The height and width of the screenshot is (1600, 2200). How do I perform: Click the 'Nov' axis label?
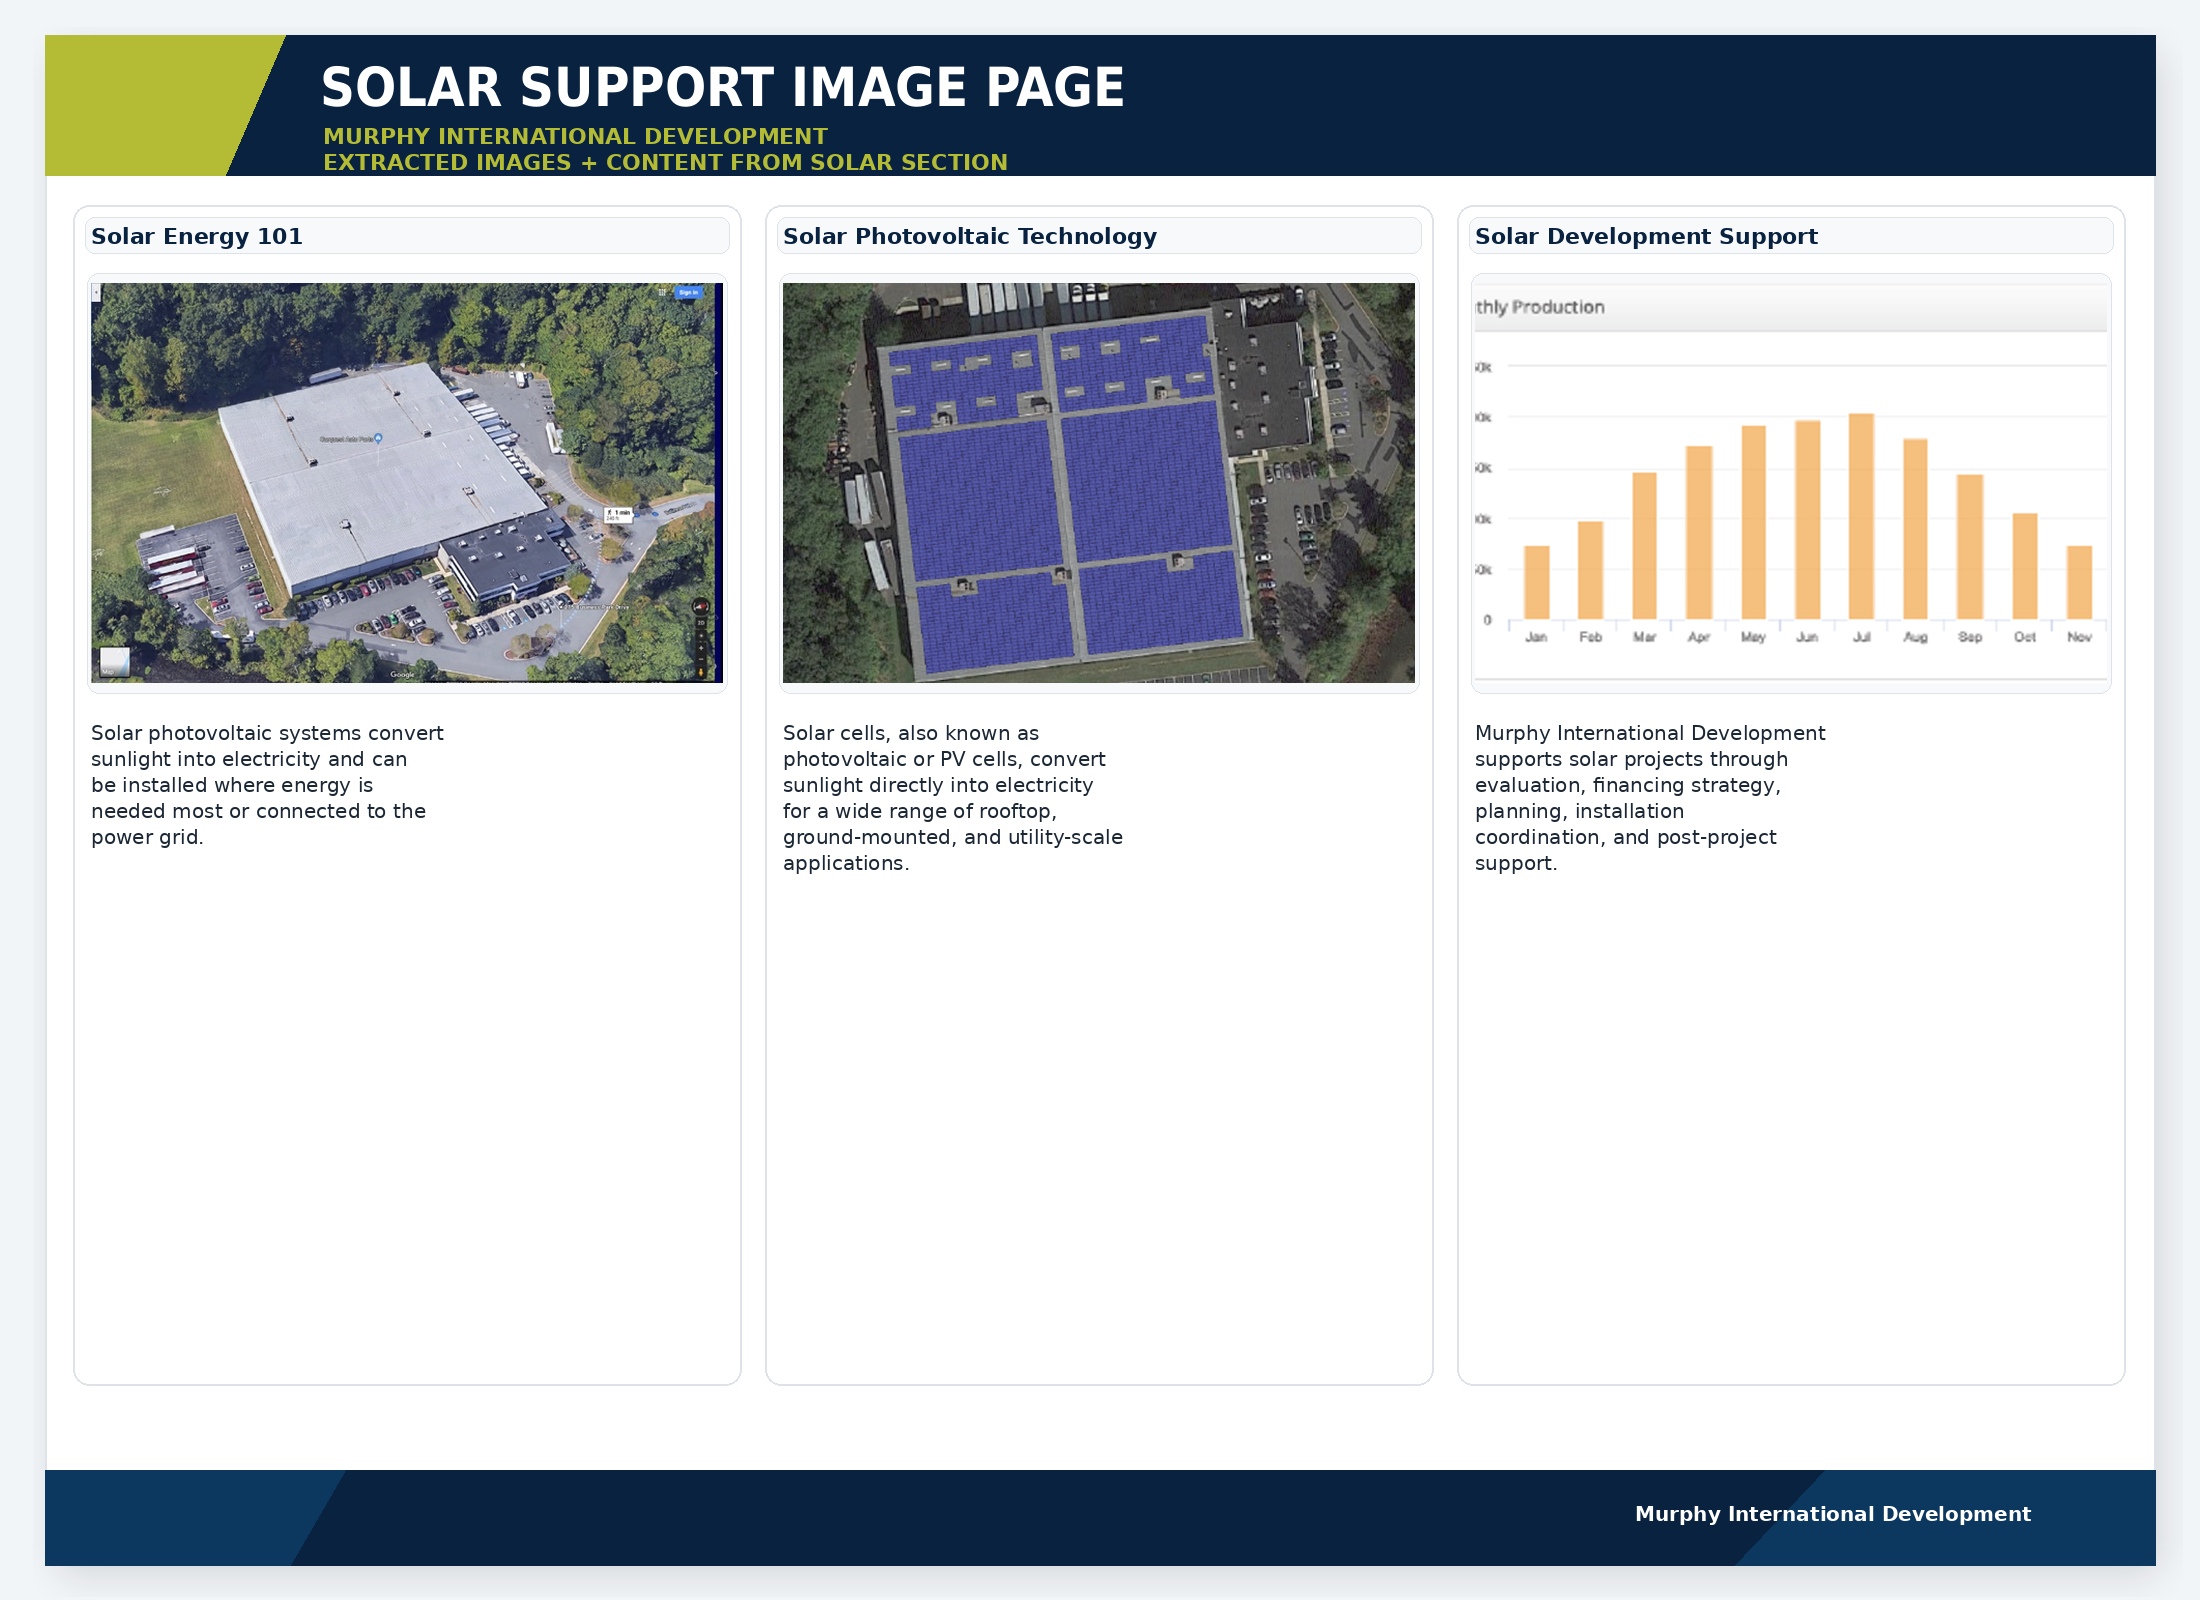(x=2079, y=637)
